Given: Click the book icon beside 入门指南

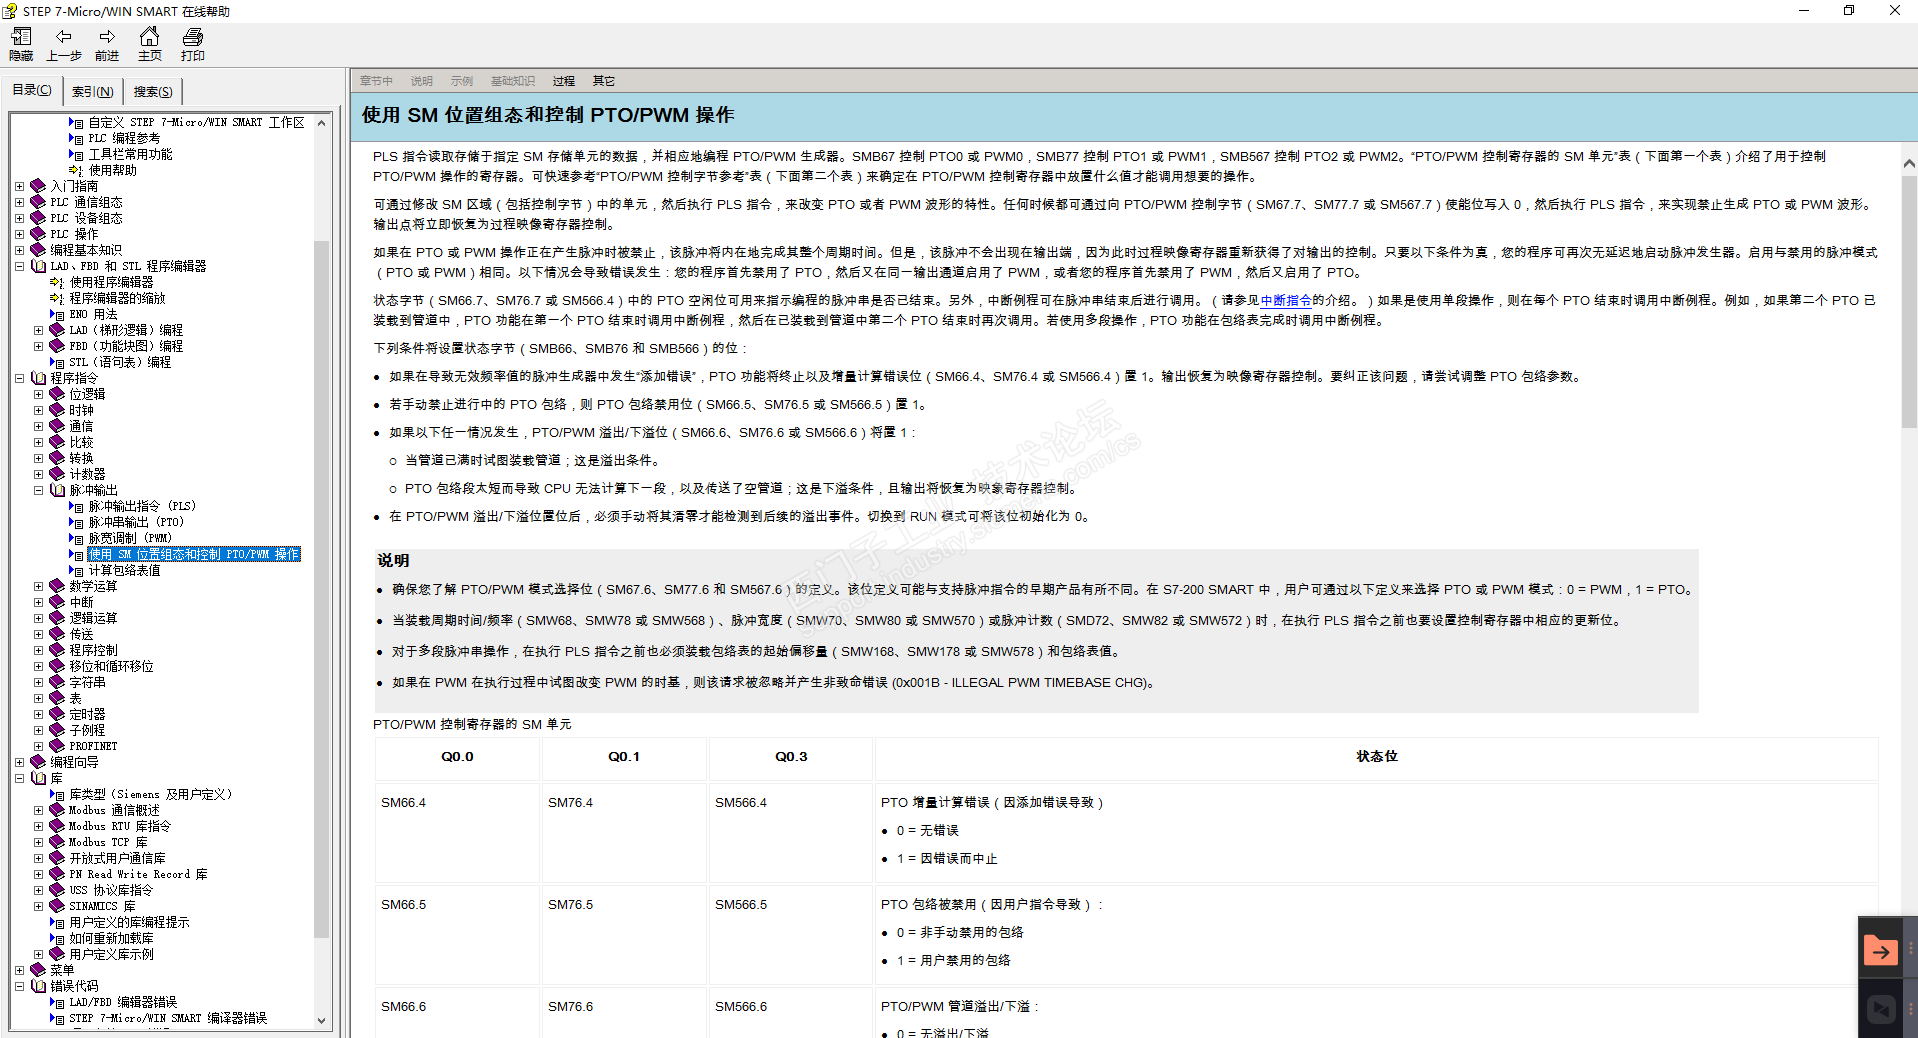Looking at the screenshot, I should coord(38,186).
